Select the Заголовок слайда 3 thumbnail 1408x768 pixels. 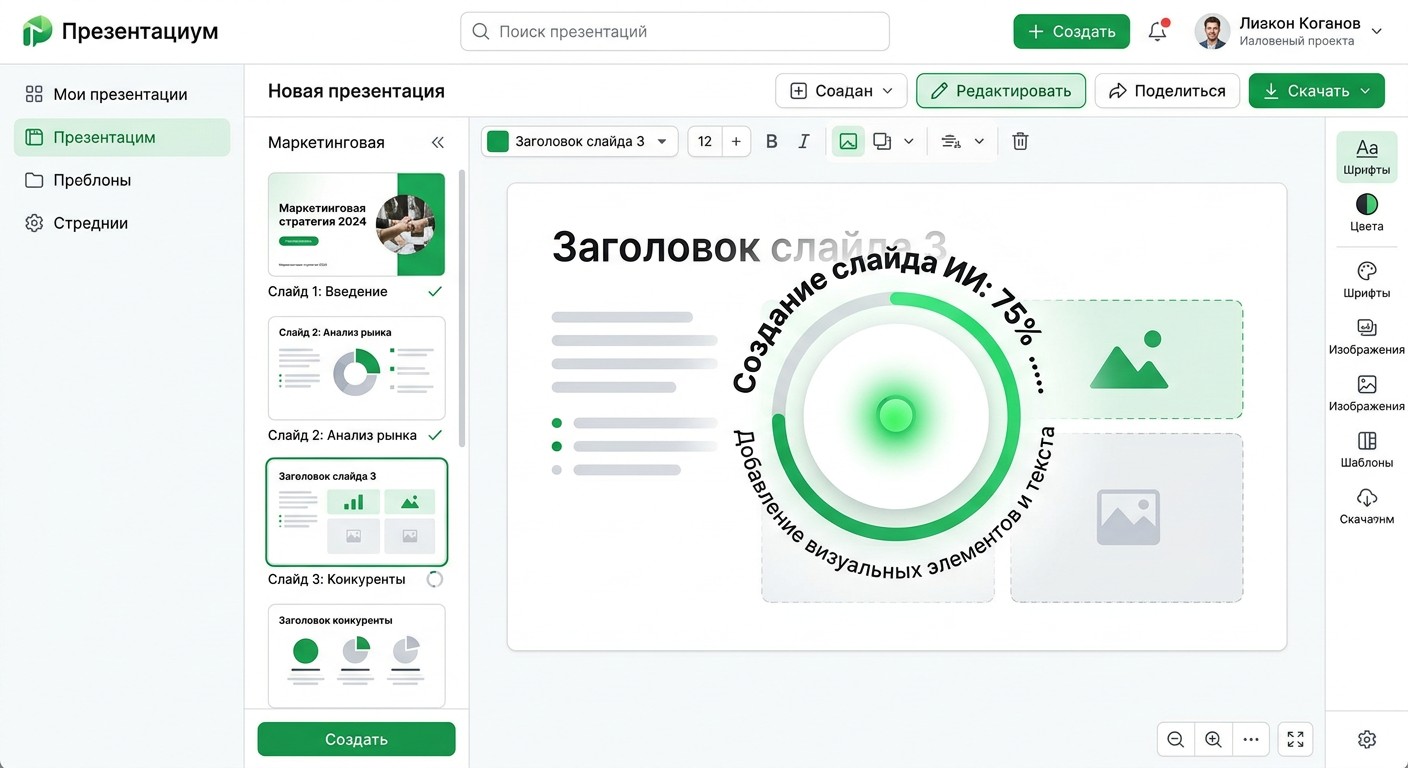tap(356, 512)
